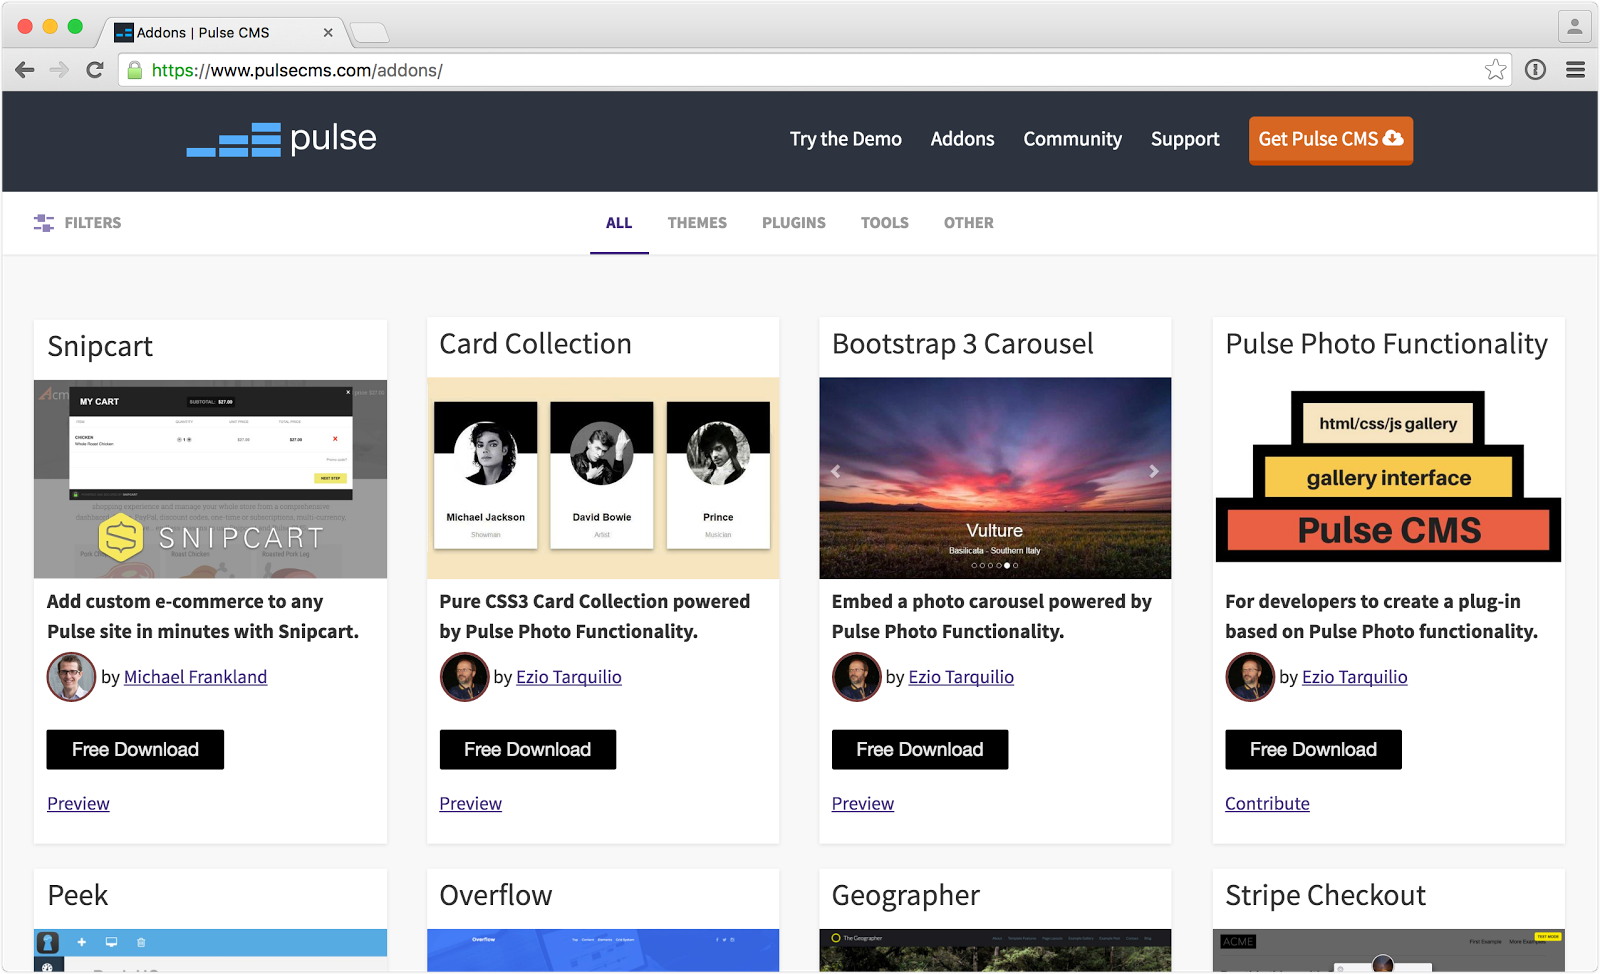
Task: Open the Chrome profile user icon
Action: point(1574,27)
